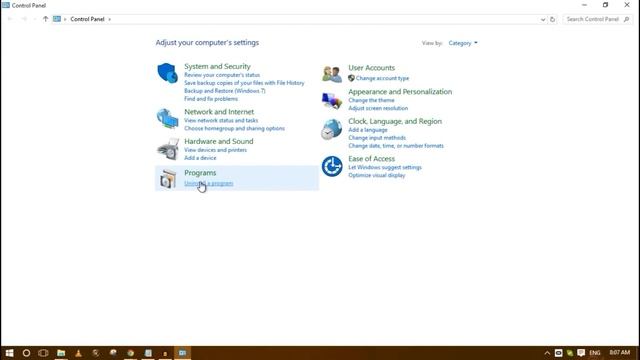Image resolution: width=640 pixels, height=360 pixels.
Task: Open the Programs category heading
Action: coord(200,173)
